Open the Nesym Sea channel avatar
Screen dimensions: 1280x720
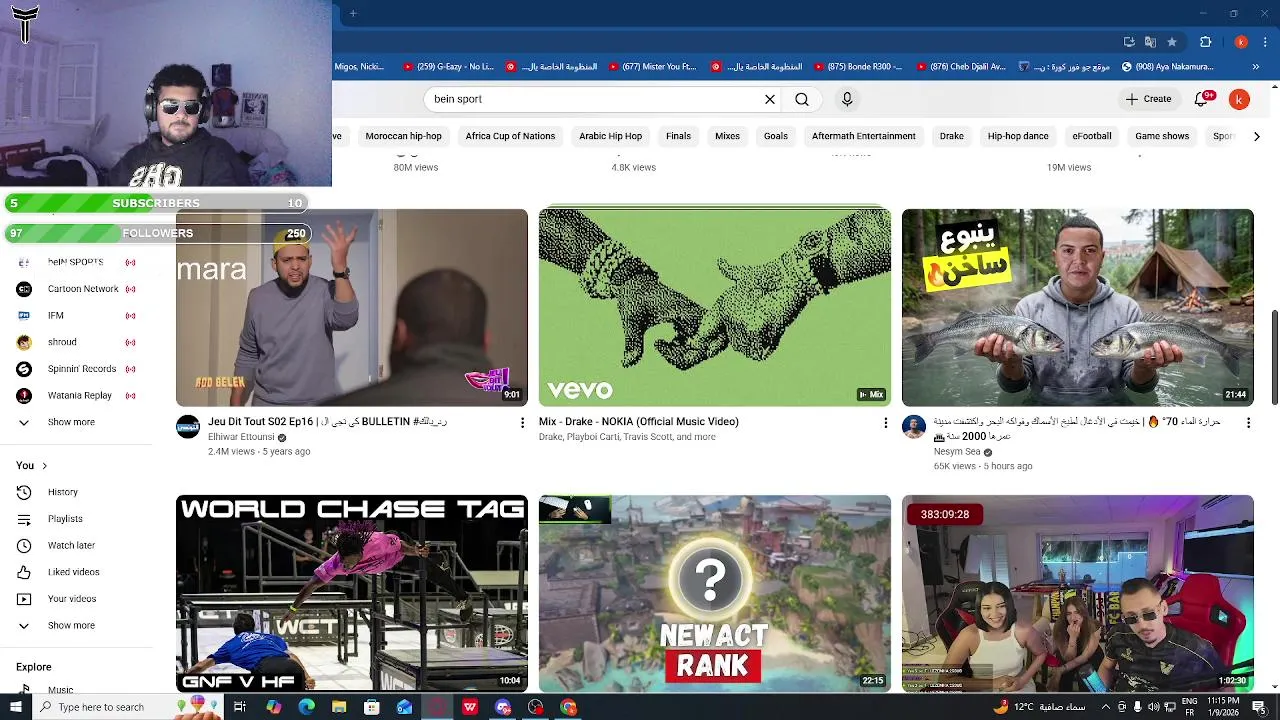coord(914,427)
